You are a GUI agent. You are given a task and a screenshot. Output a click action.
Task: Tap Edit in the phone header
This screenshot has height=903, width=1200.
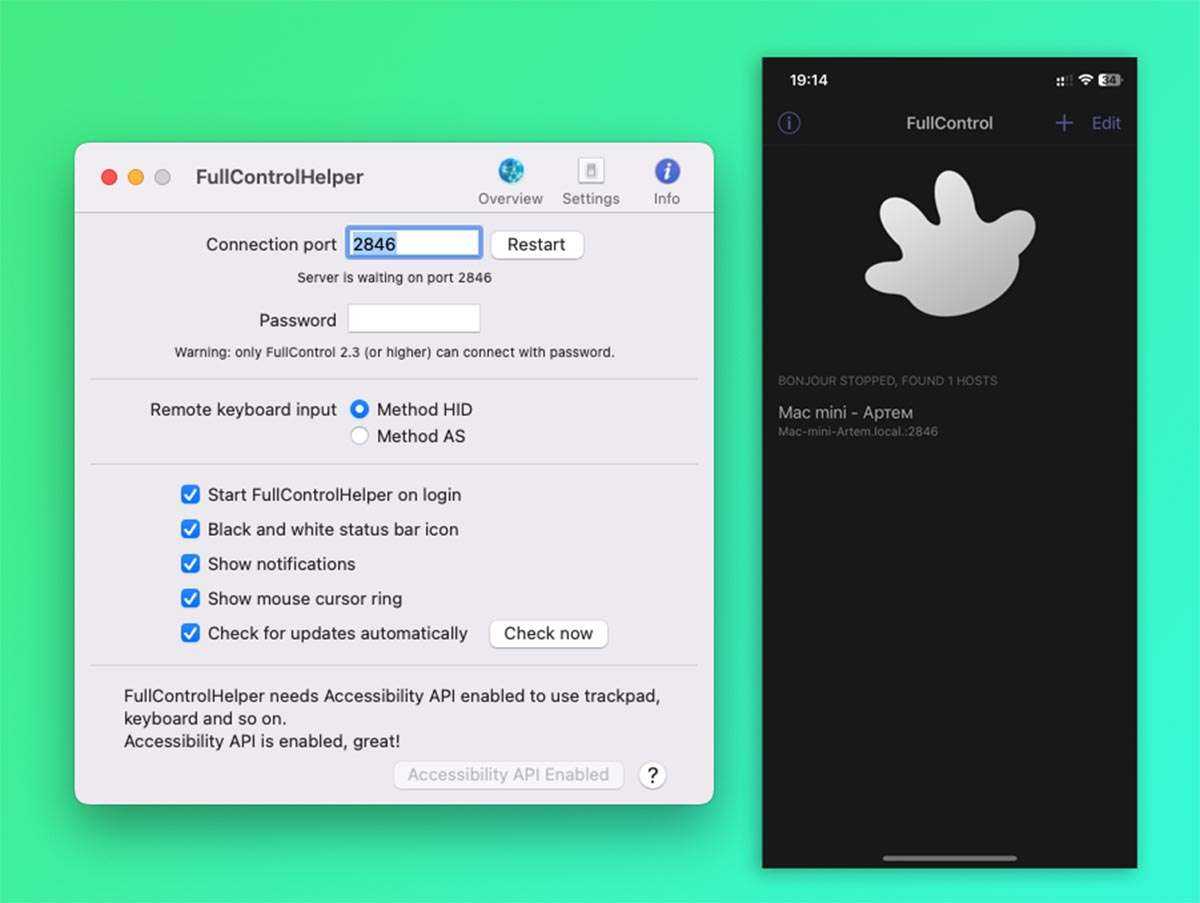[x=1106, y=123]
